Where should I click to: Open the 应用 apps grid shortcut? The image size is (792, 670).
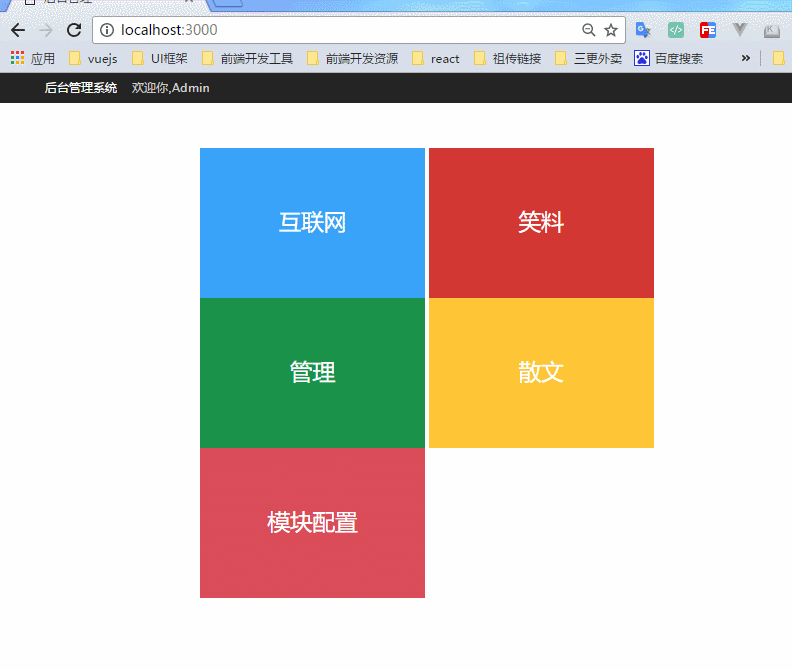click(33, 59)
